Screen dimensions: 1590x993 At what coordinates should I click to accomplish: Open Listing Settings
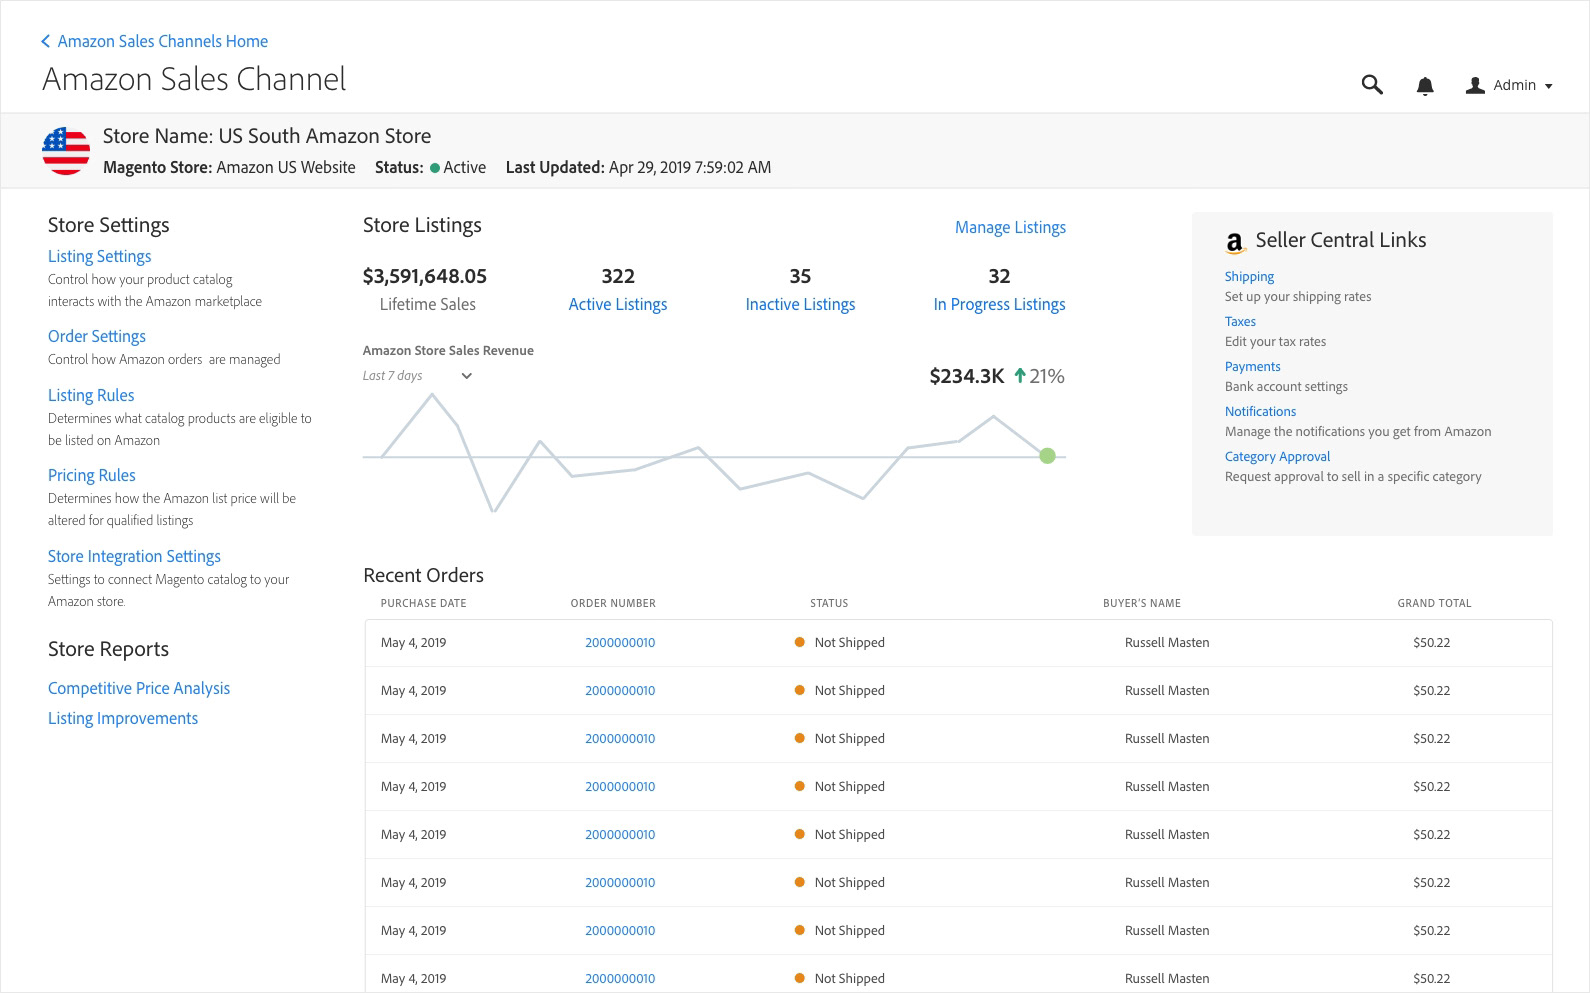(100, 256)
